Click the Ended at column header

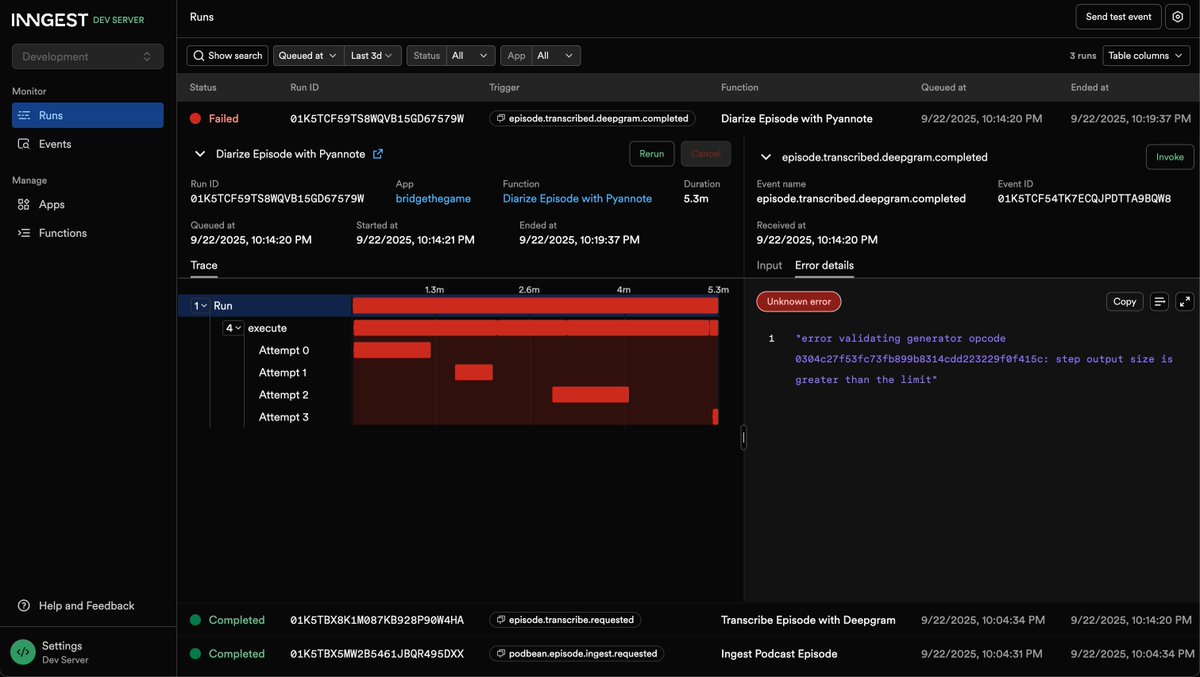point(1089,87)
